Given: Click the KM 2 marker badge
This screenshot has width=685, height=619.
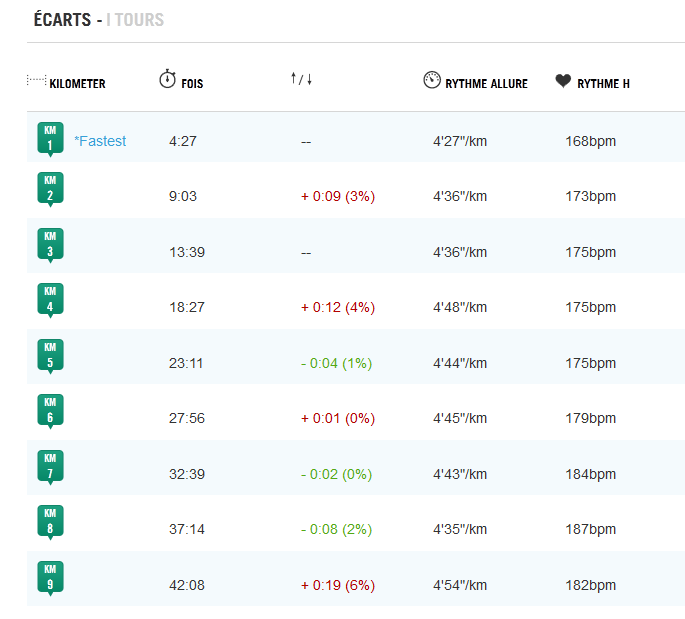Looking at the screenshot, I should tap(50, 189).
